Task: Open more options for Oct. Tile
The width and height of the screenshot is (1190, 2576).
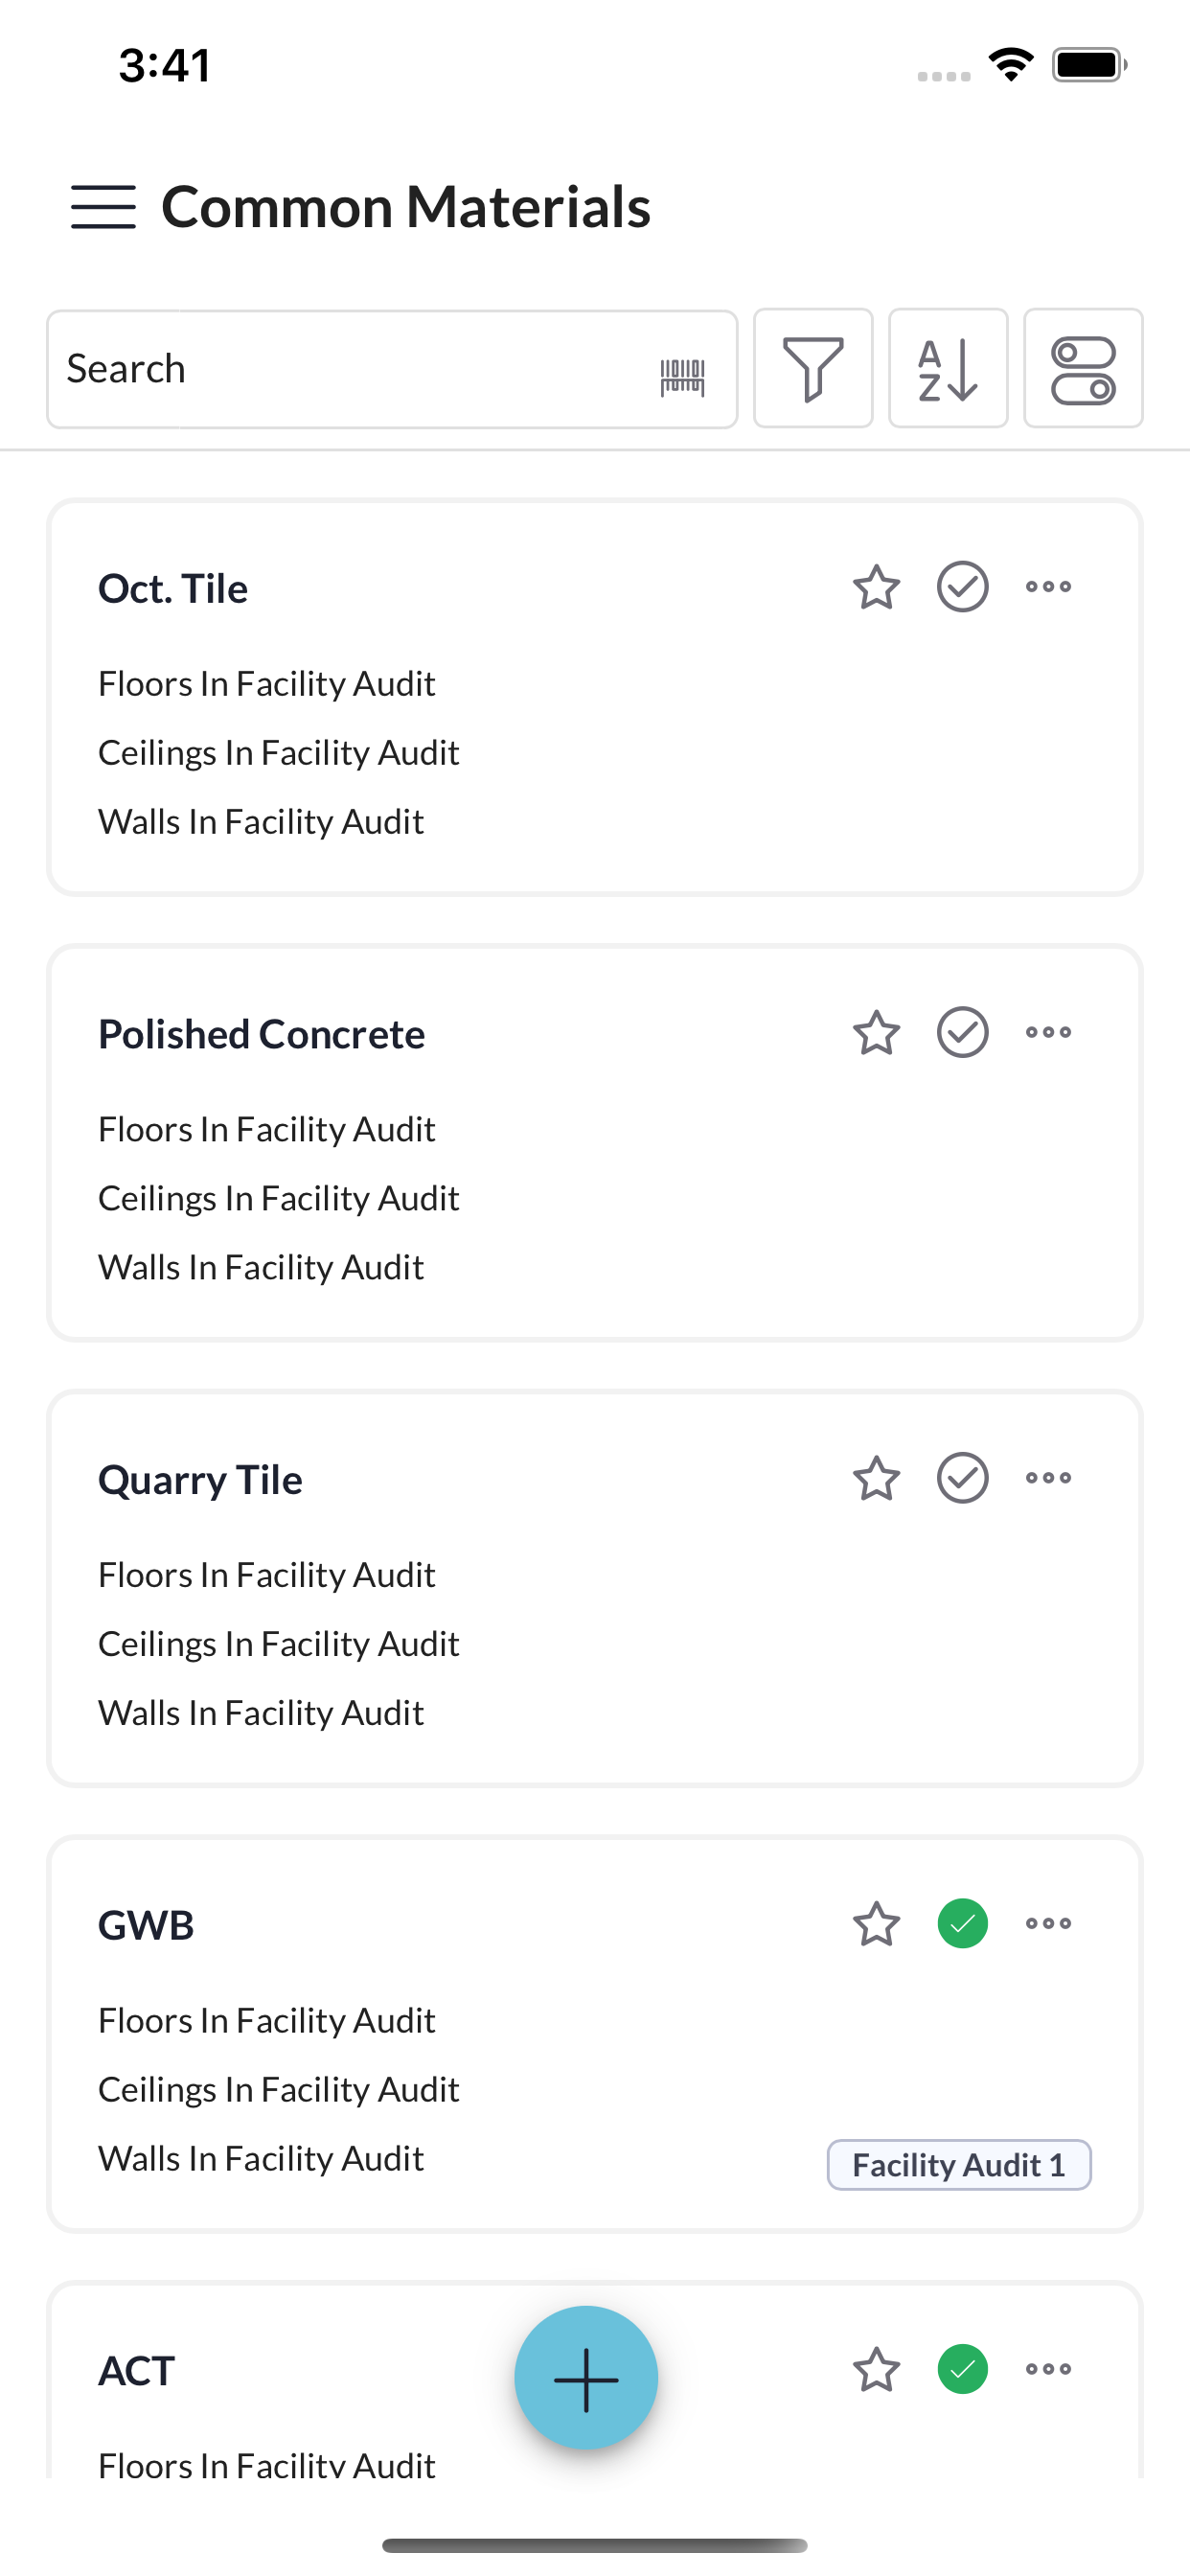Action: (1048, 587)
